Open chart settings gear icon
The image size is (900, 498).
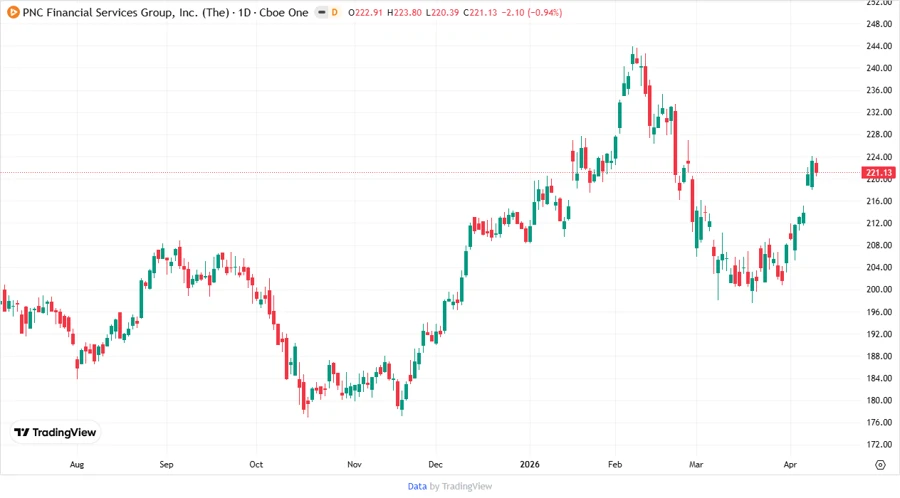pos(880,465)
